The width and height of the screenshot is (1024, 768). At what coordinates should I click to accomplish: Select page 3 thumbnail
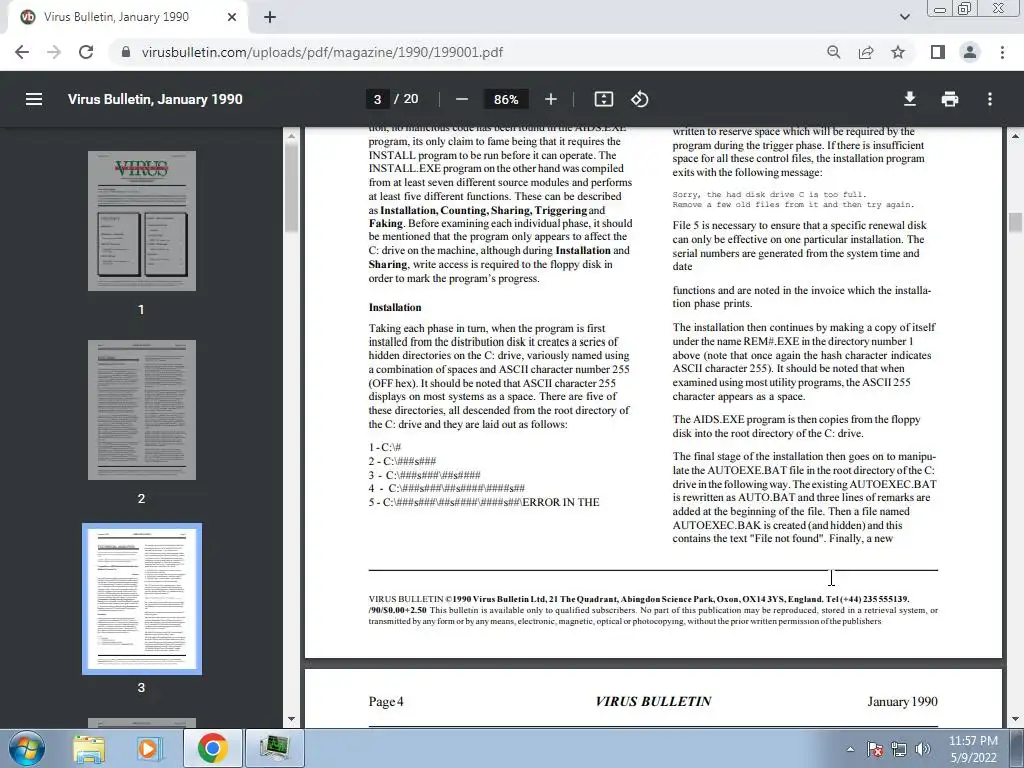(x=142, y=599)
